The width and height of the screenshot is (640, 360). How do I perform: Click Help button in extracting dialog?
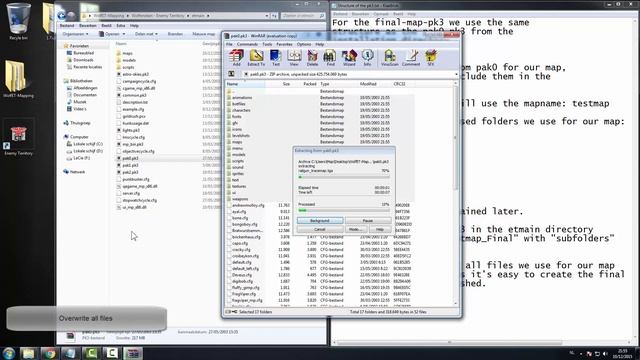pos(380,229)
